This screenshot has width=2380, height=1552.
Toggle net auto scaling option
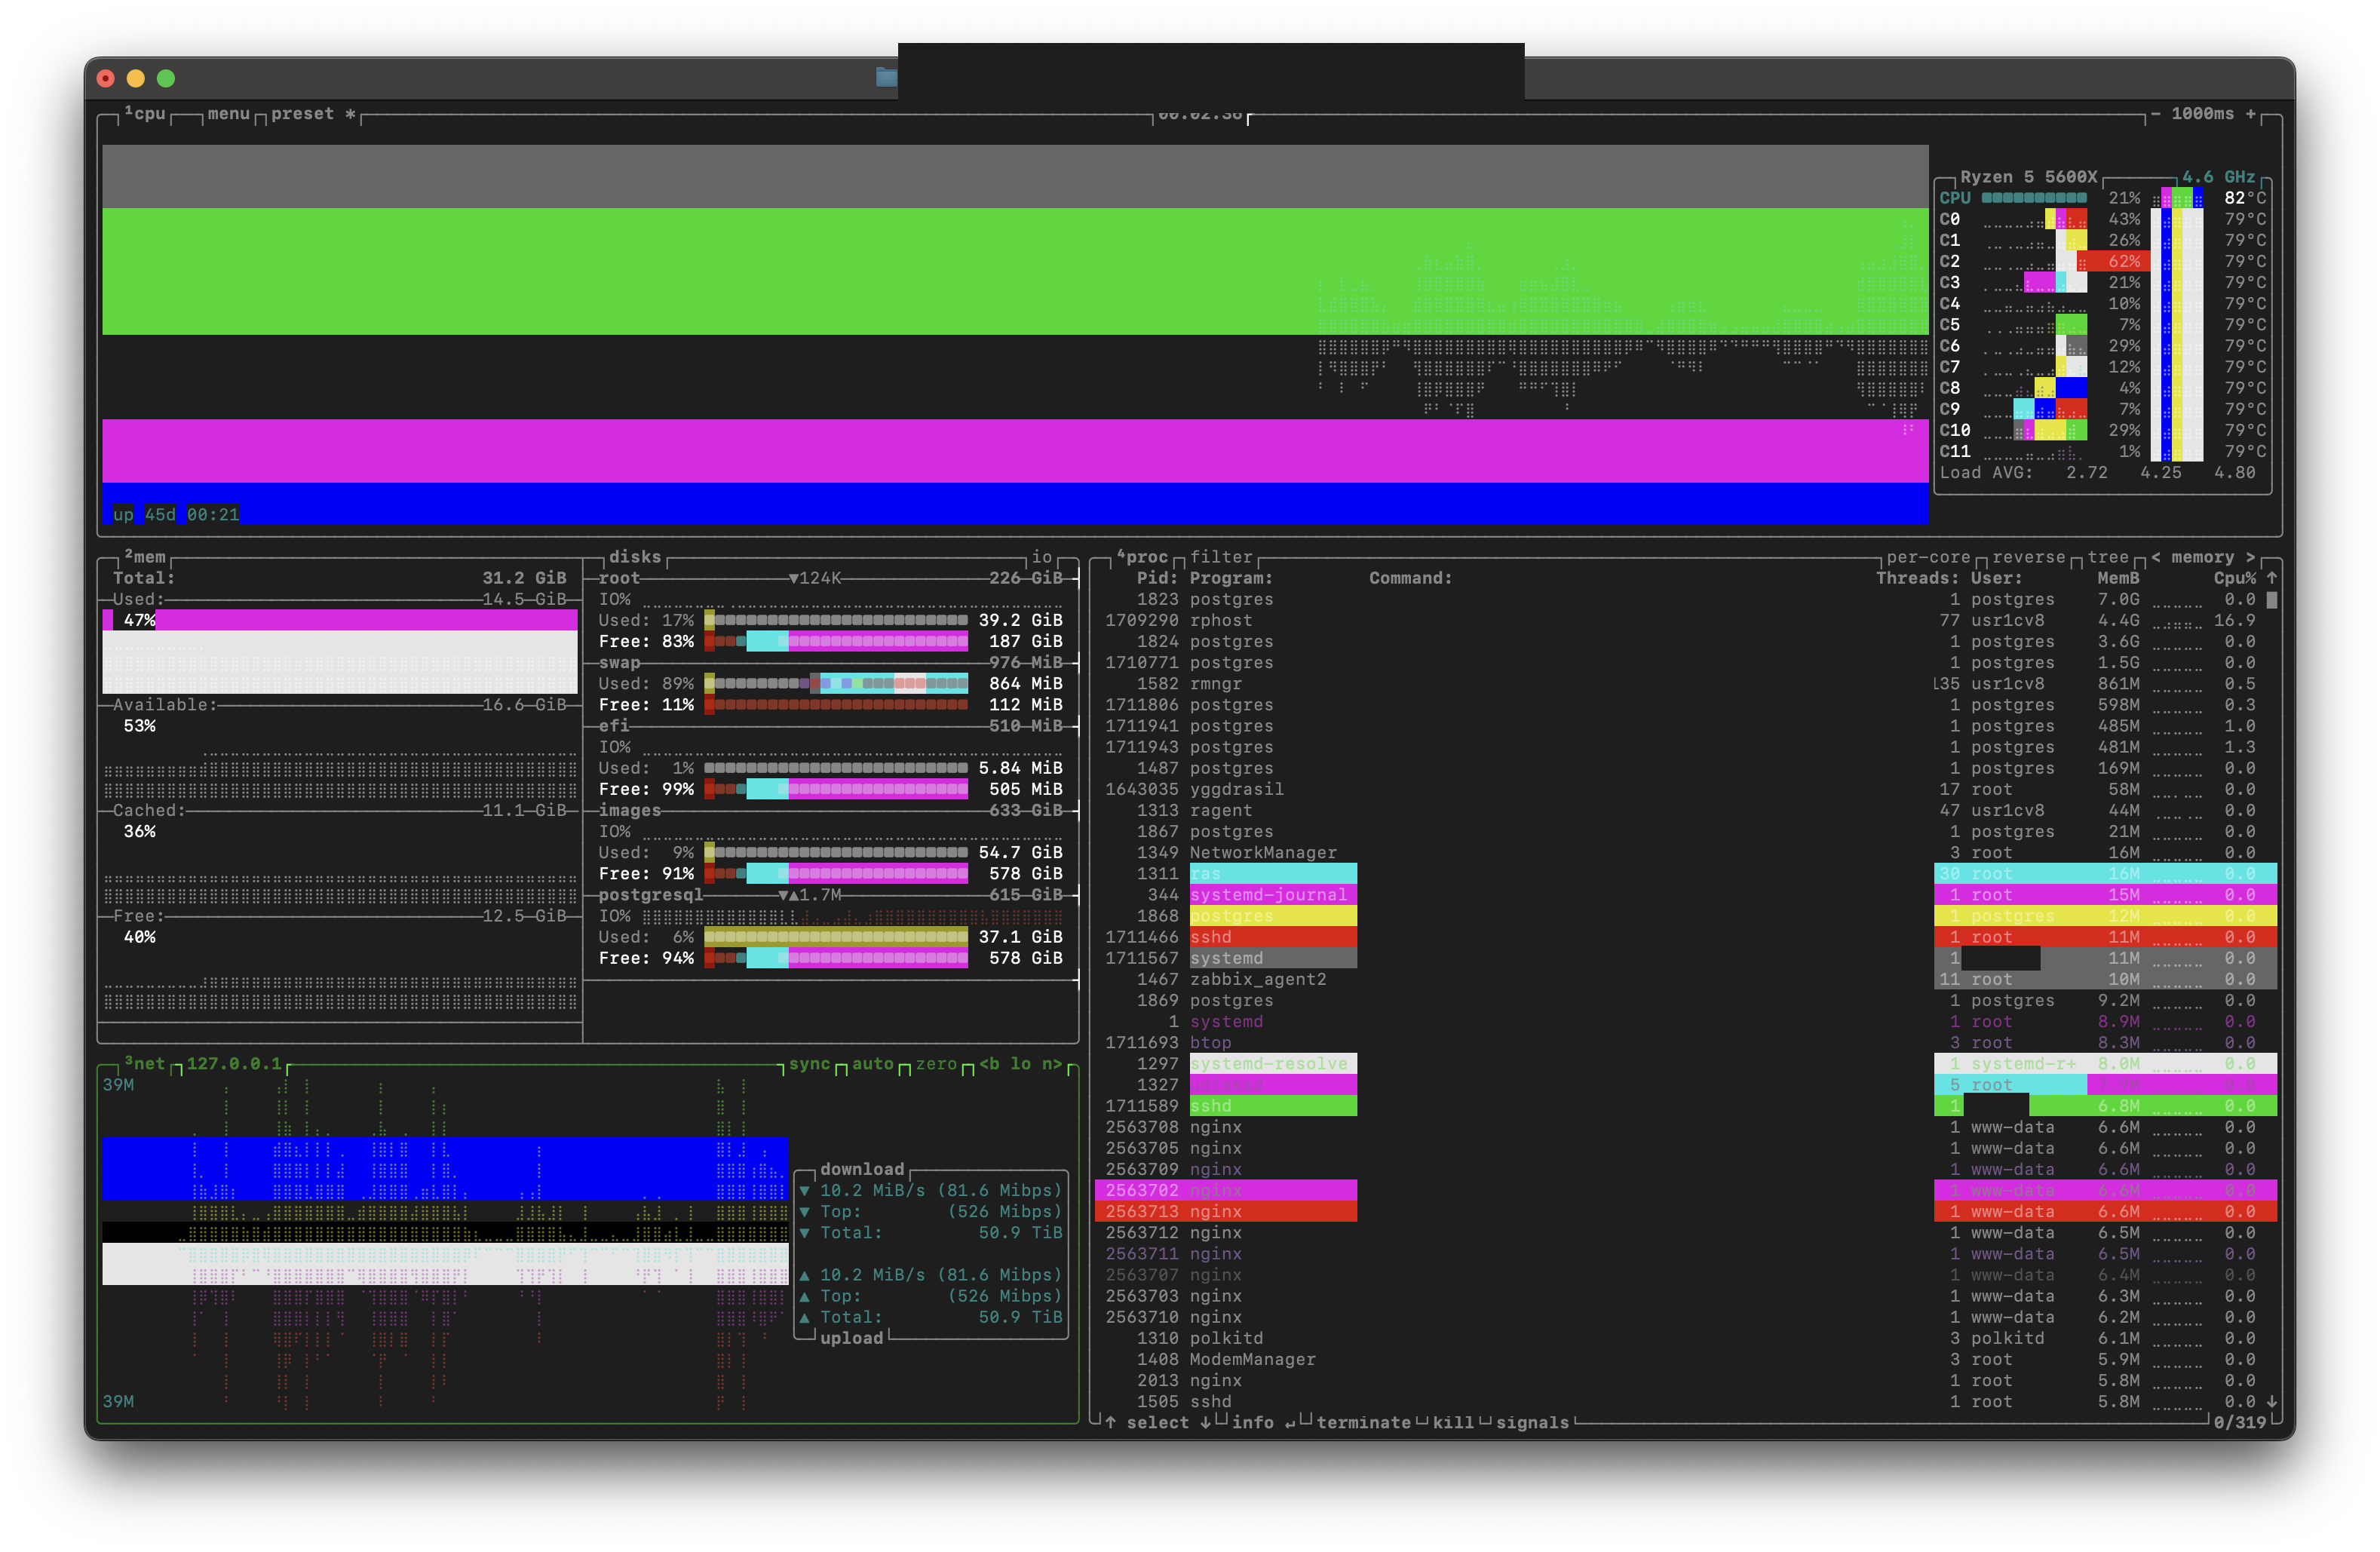click(873, 1064)
